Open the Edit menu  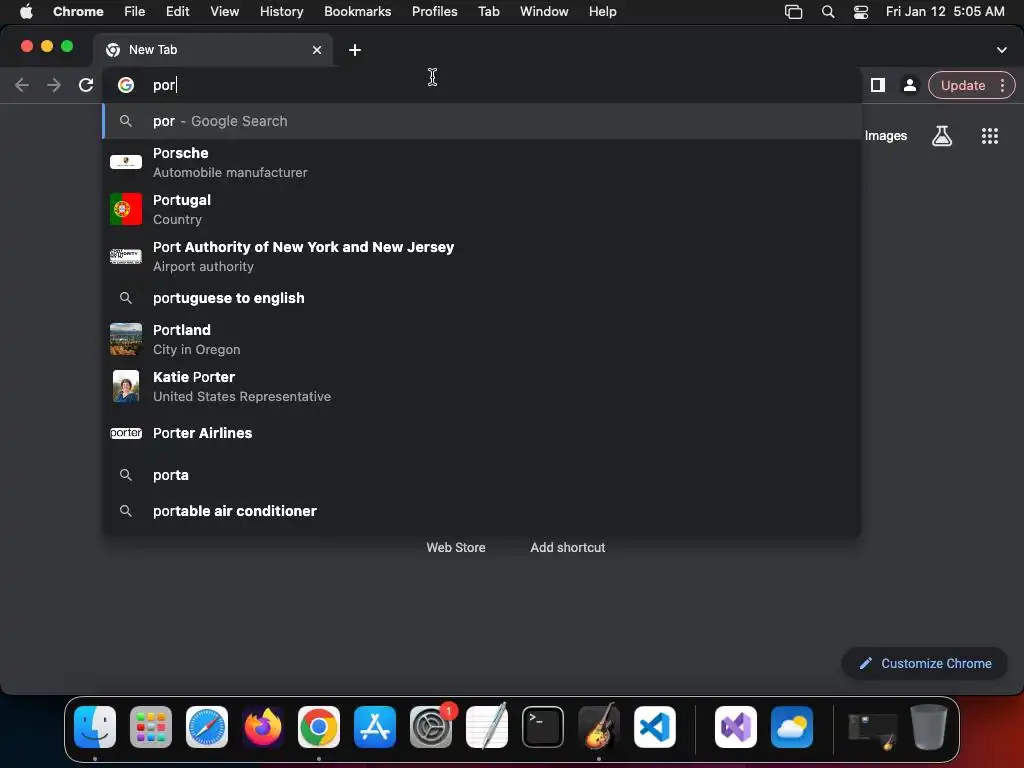[177, 12]
